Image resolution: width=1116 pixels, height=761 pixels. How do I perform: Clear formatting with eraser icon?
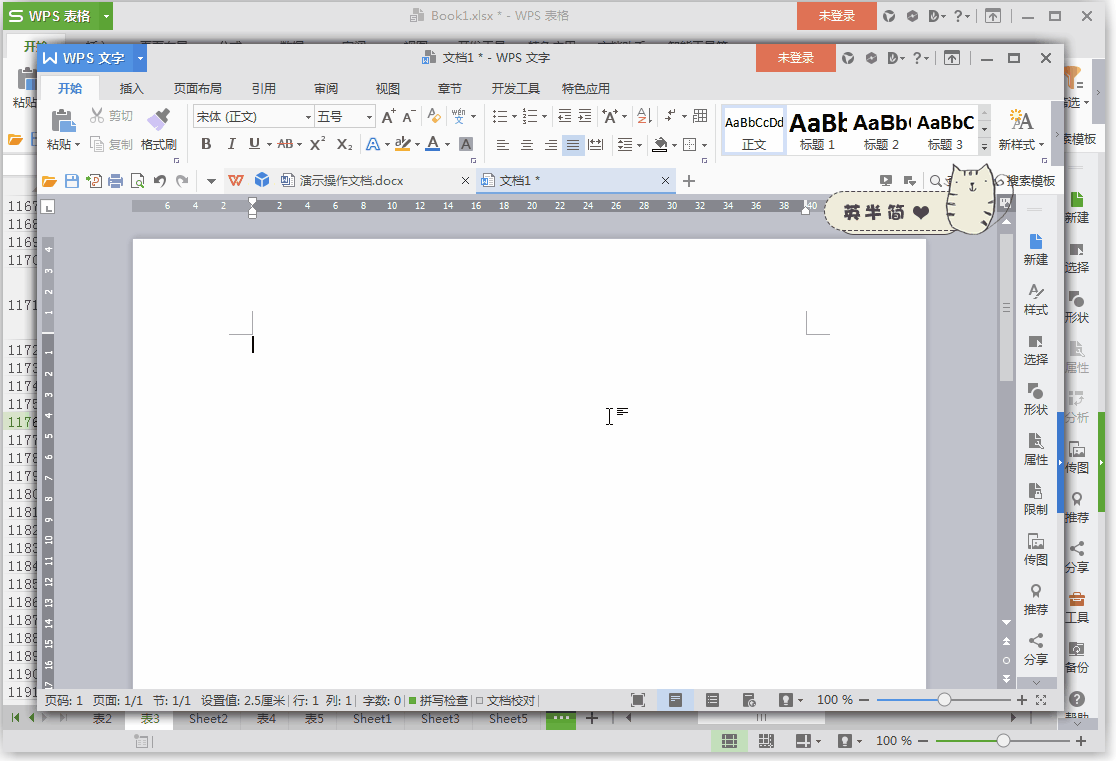pos(433,116)
